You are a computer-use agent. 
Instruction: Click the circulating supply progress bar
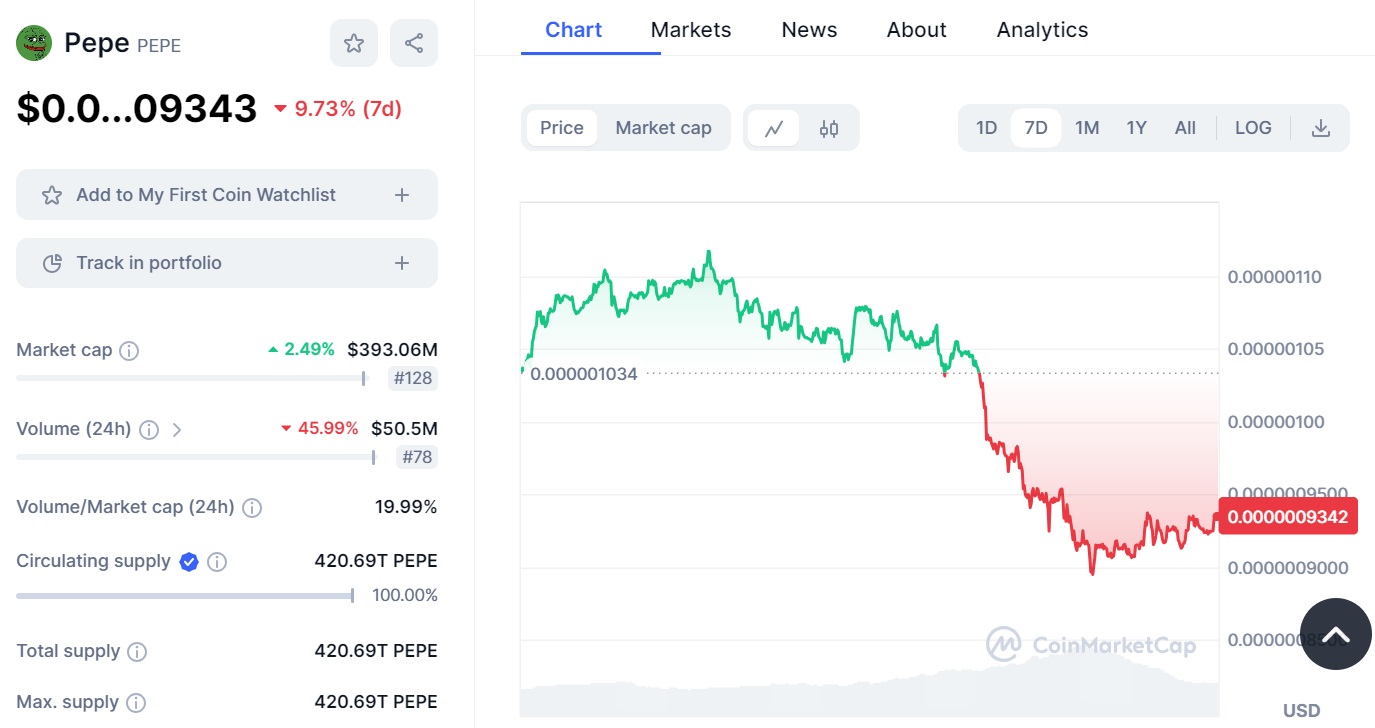tap(185, 596)
